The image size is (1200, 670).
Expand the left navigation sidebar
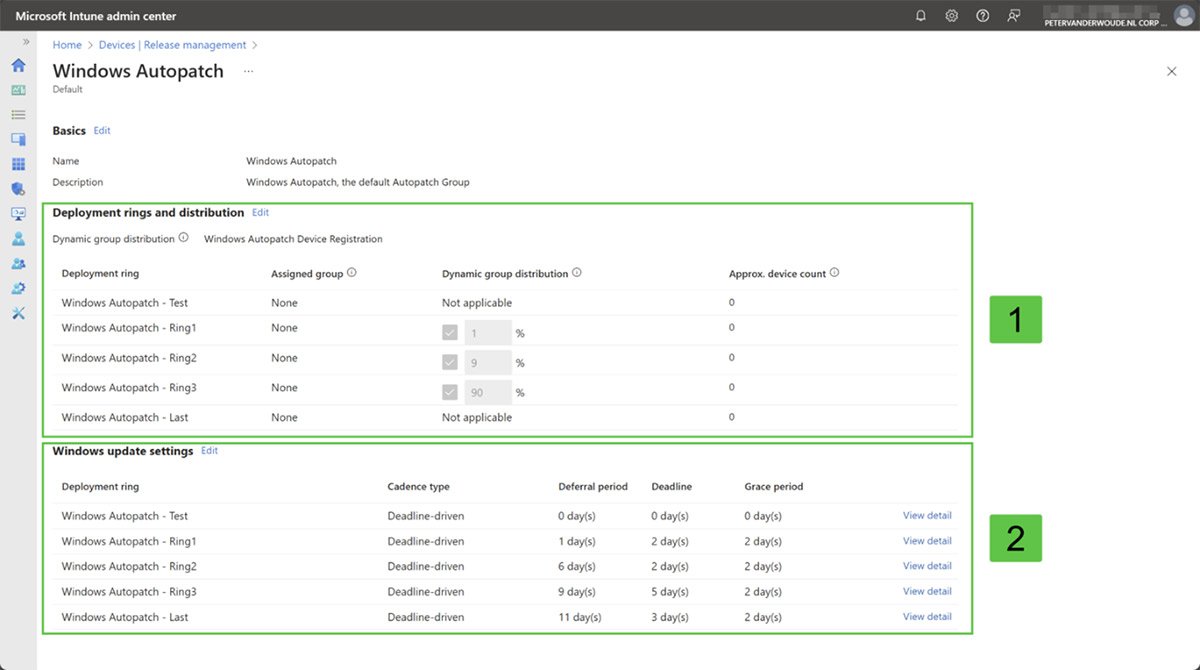(26, 42)
